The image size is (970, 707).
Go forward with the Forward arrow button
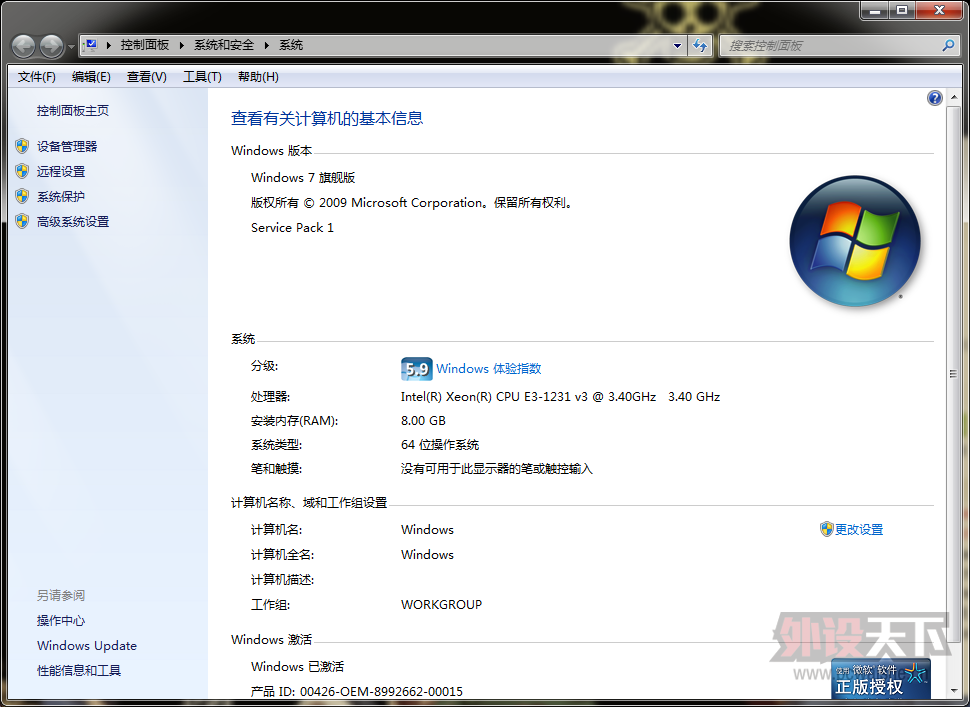(51, 46)
